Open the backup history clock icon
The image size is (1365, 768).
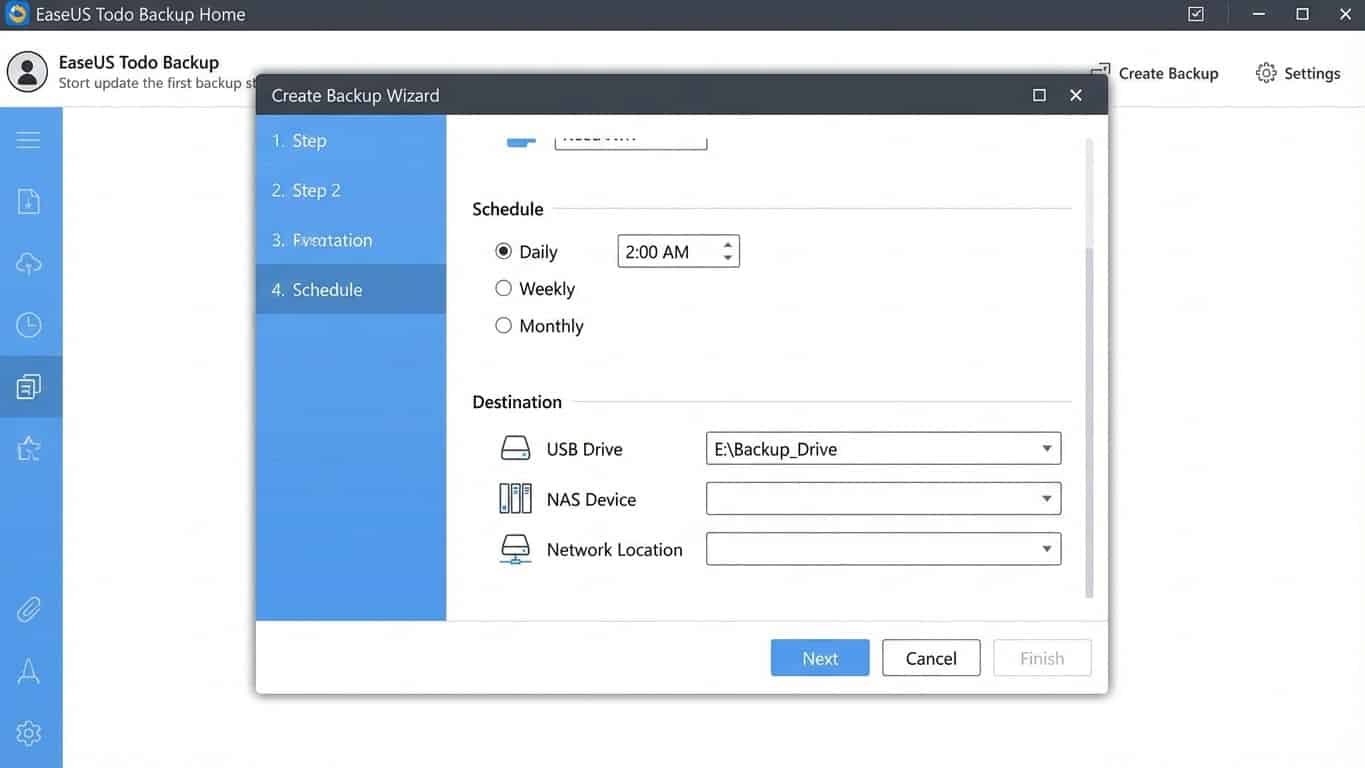[30, 324]
